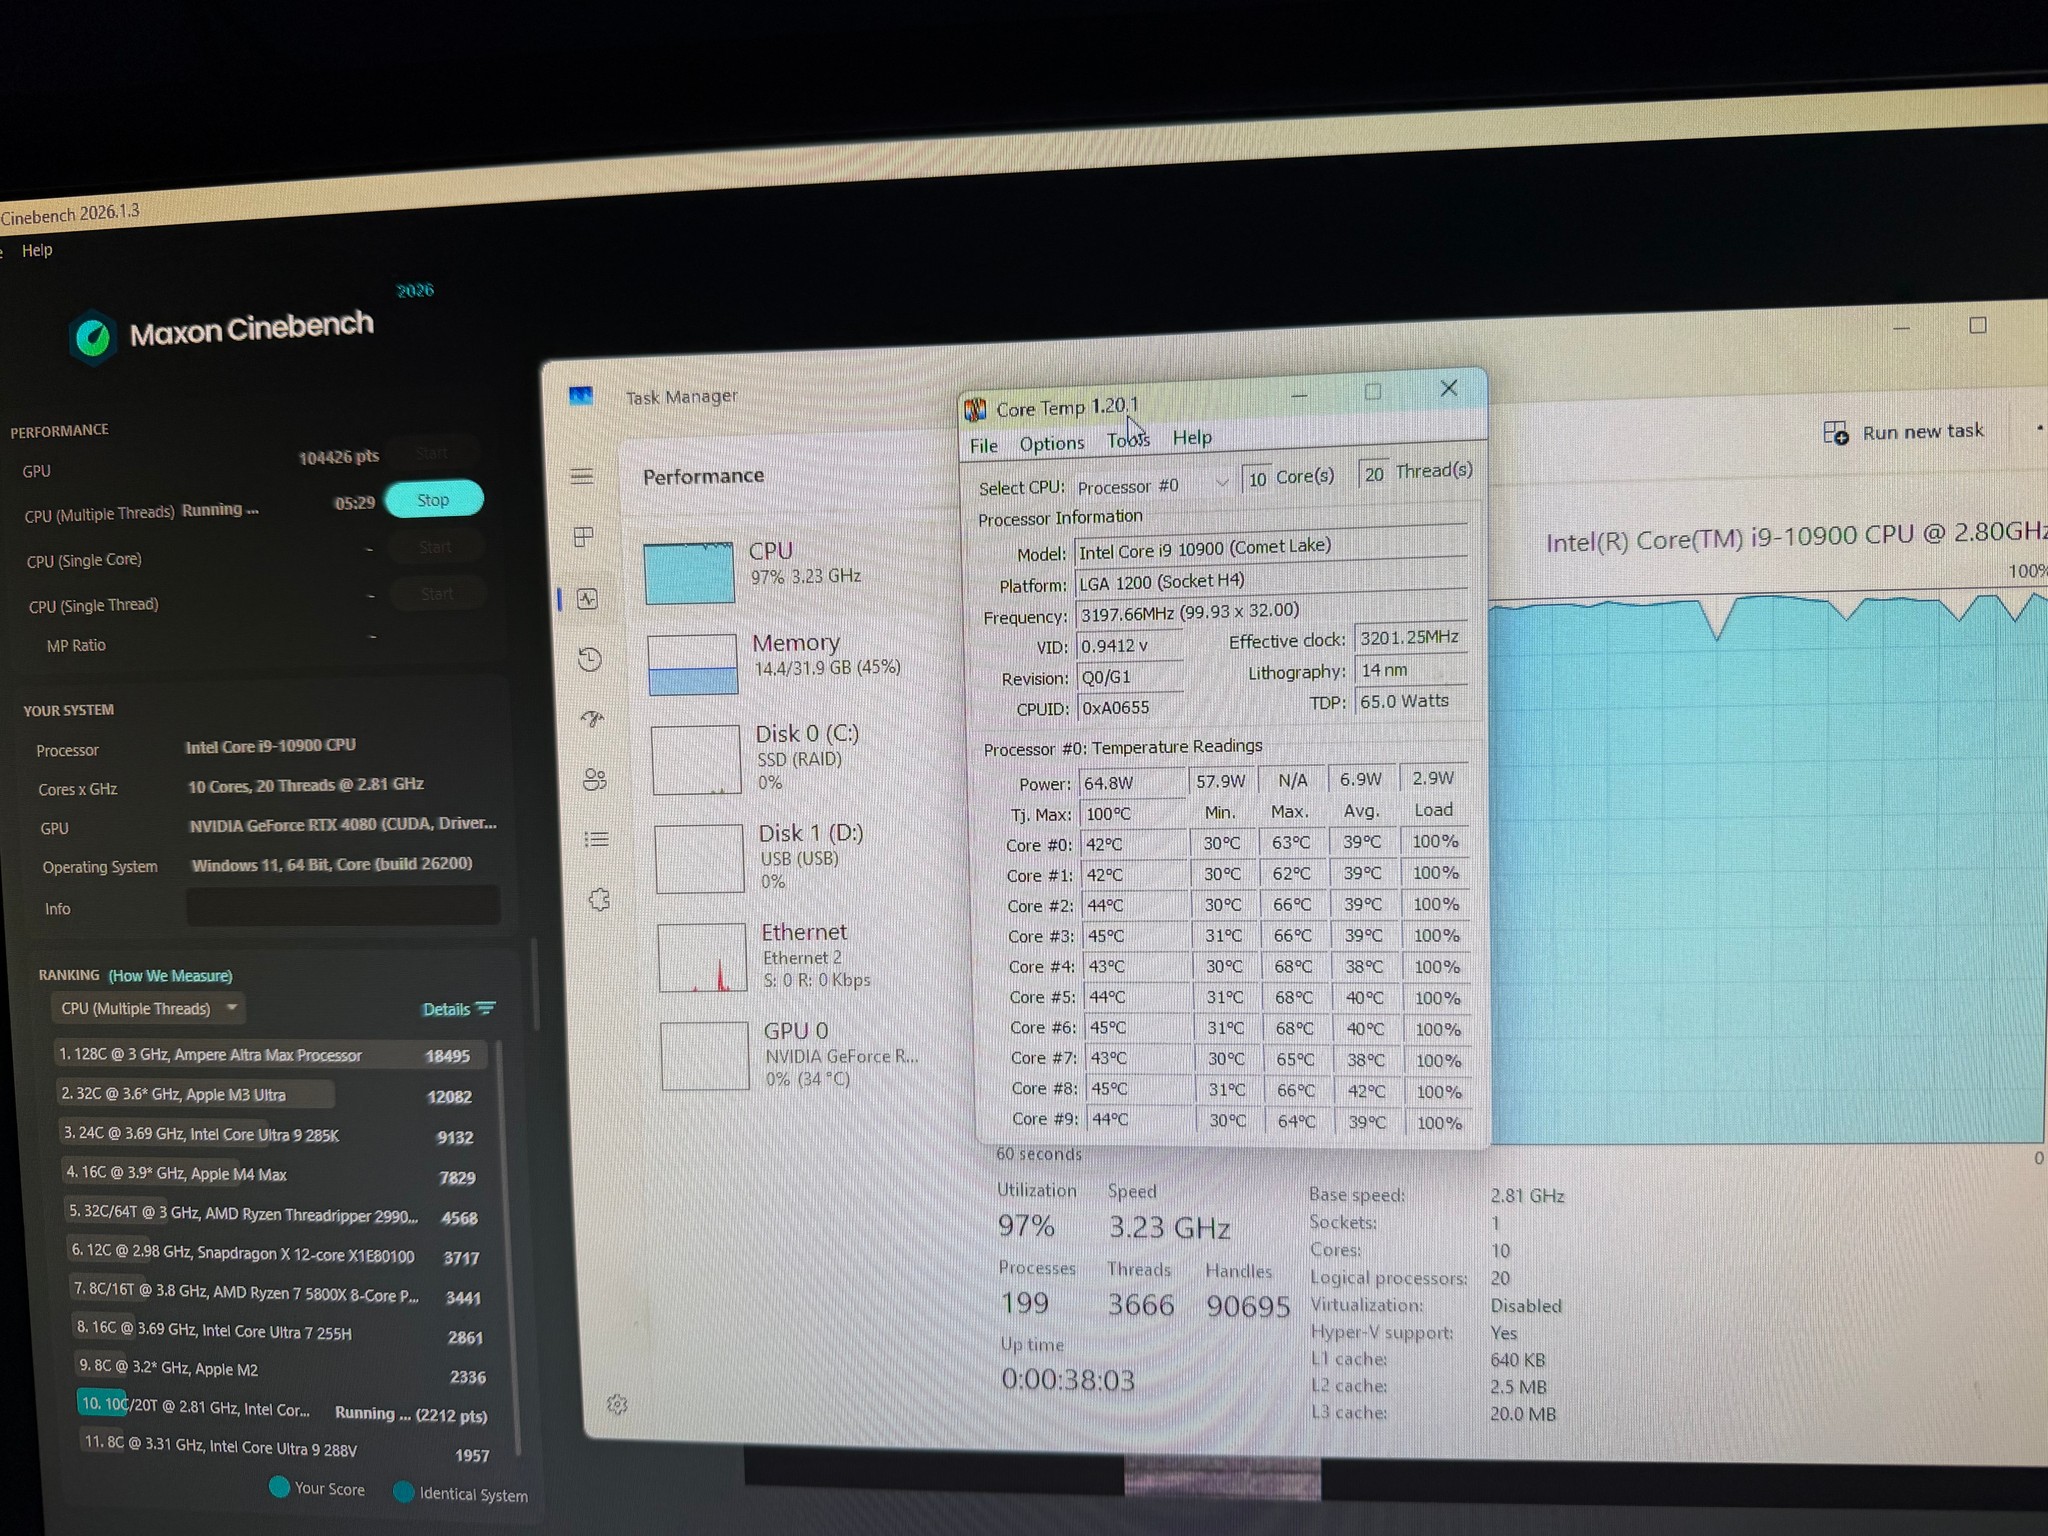2048x1536 pixels.
Task: Start the CPU (Single Thread) test
Action: click(x=437, y=594)
